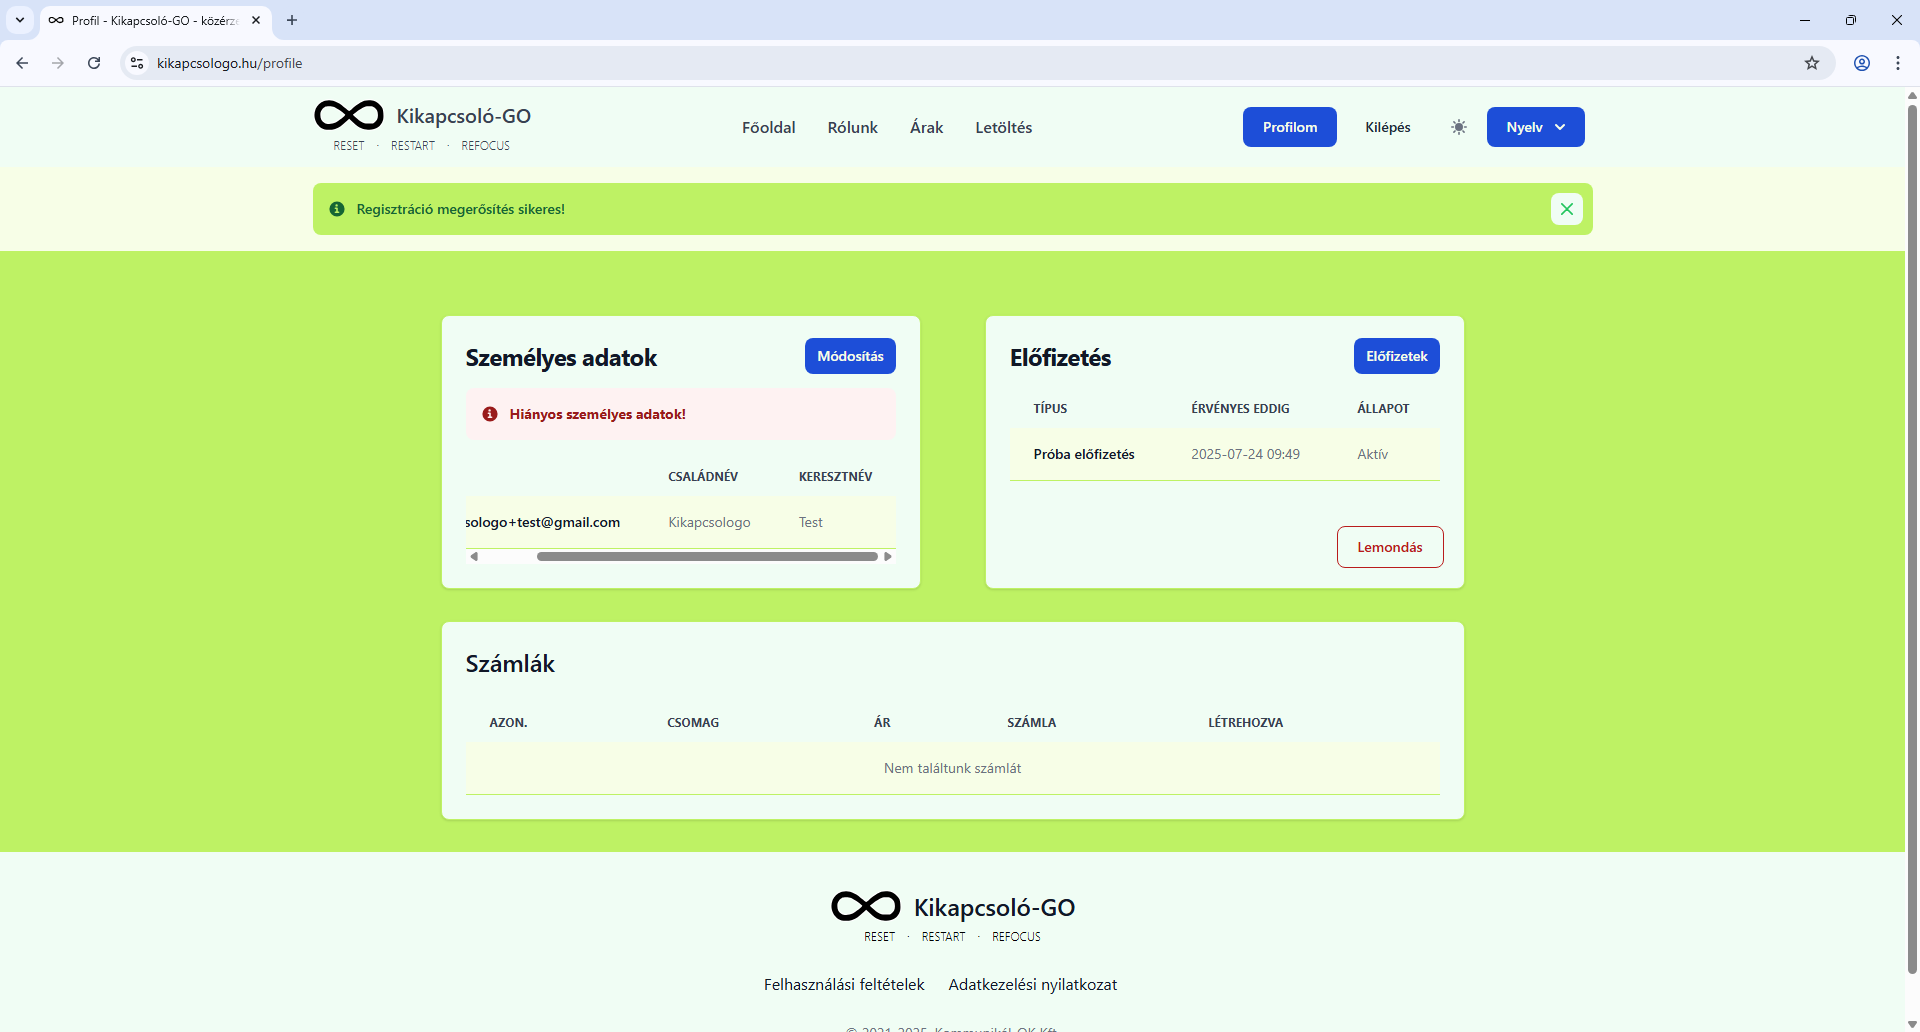Click the Kikapcsoló-GO infinity logo in header

coord(349,116)
